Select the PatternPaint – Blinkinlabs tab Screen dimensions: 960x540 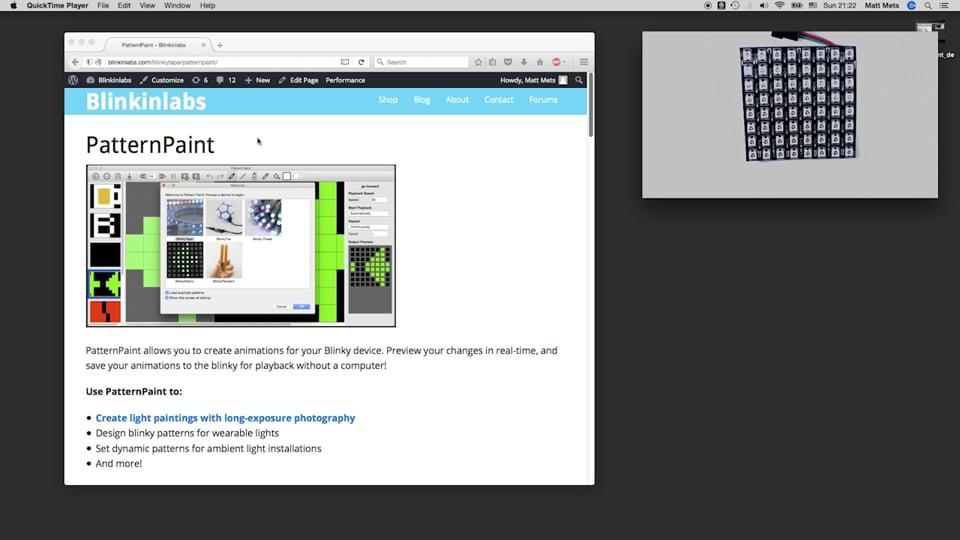[157, 45]
